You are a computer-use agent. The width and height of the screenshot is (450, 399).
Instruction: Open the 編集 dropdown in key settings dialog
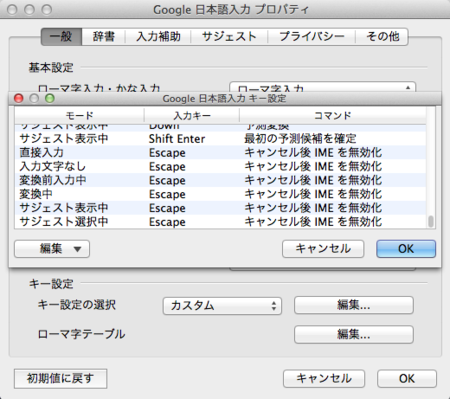coord(52,249)
